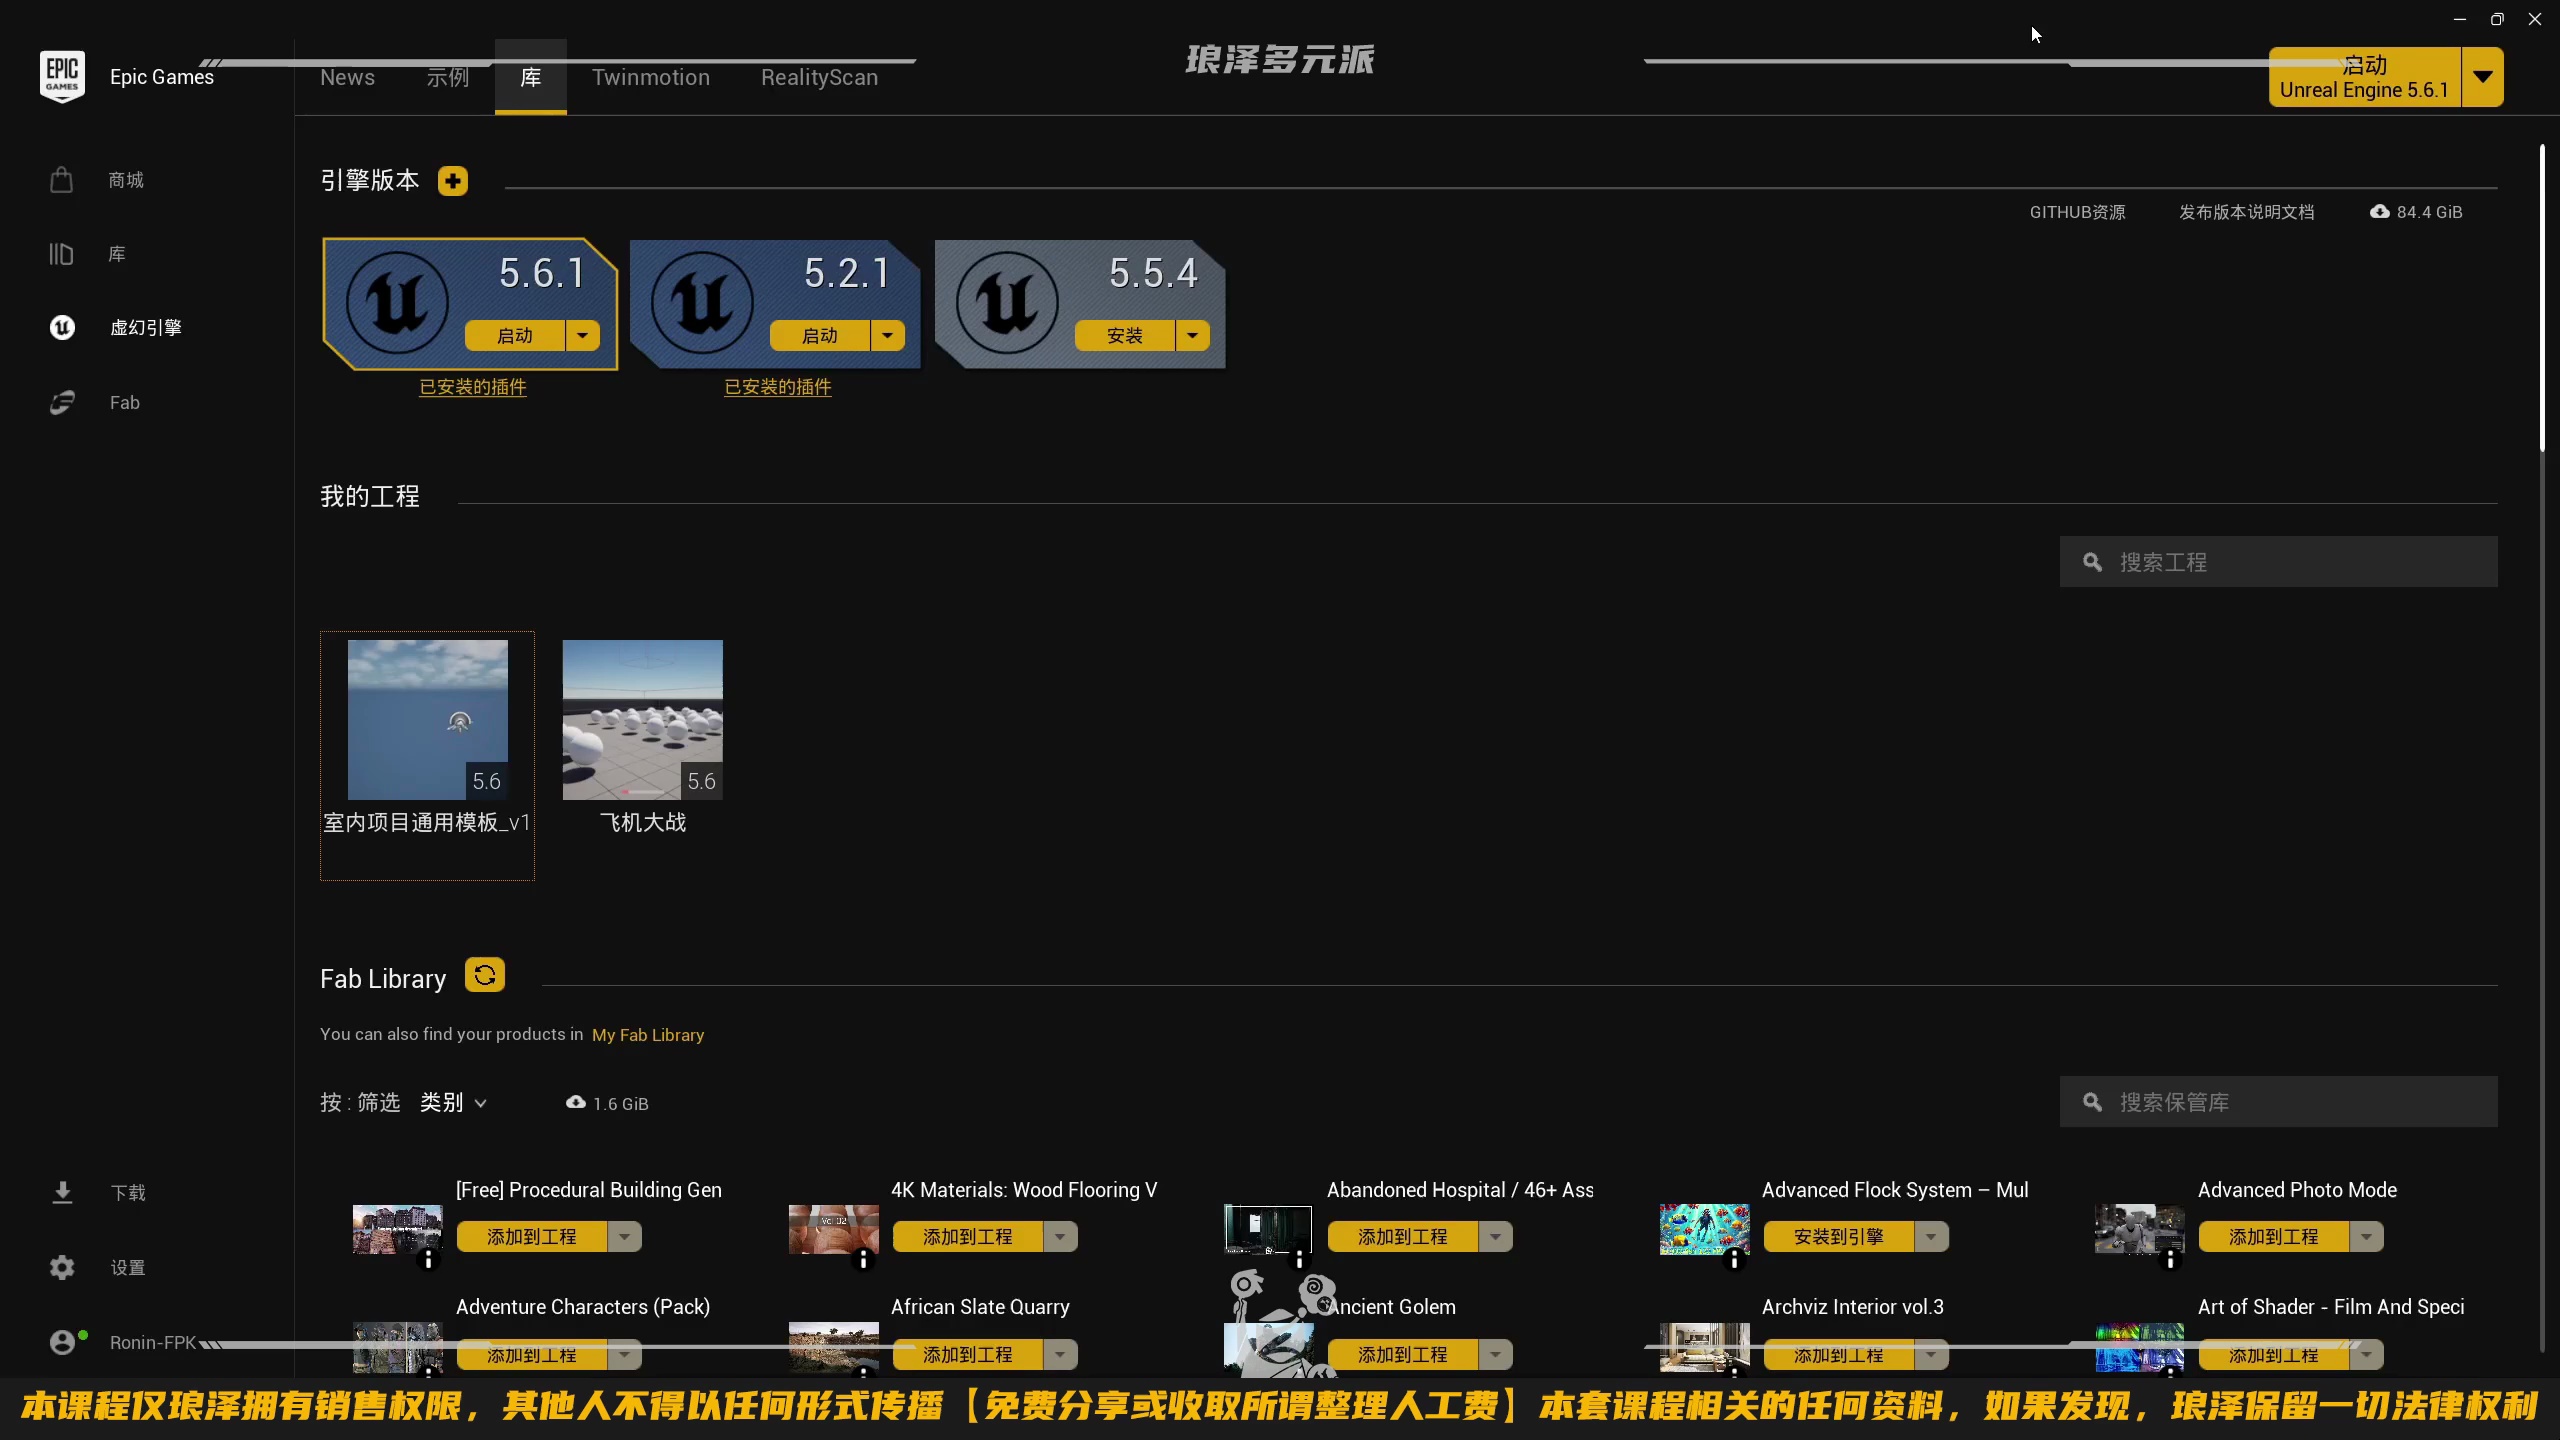Expand the launch Unreal Engine 5.6.1 dropdown
The width and height of the screenshot is (2560, 1440).
(2483, 77)
